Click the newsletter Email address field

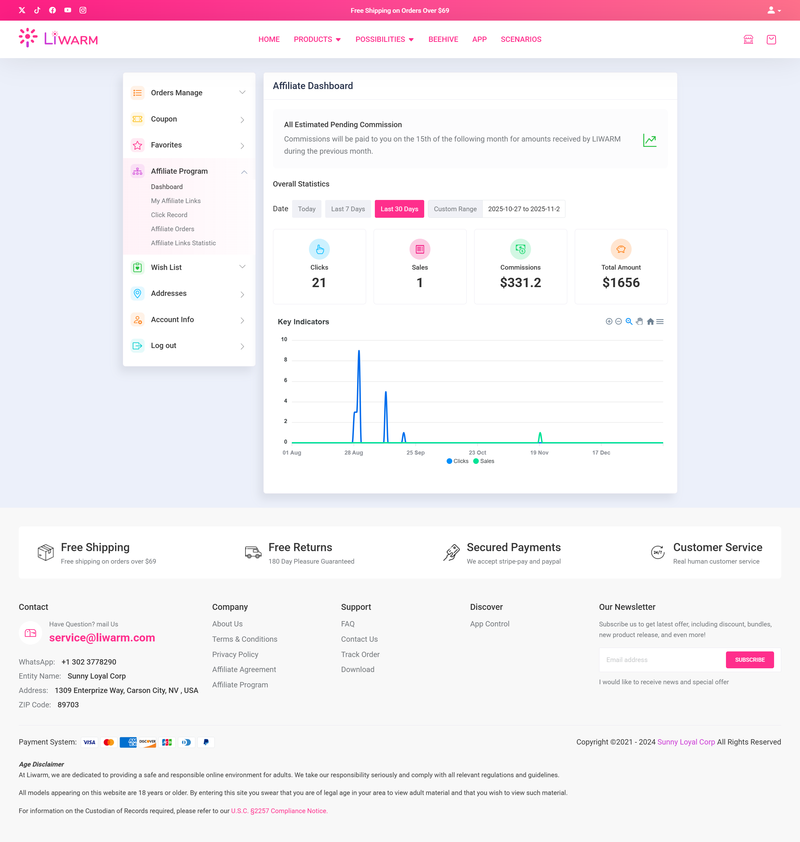(663, 660)
